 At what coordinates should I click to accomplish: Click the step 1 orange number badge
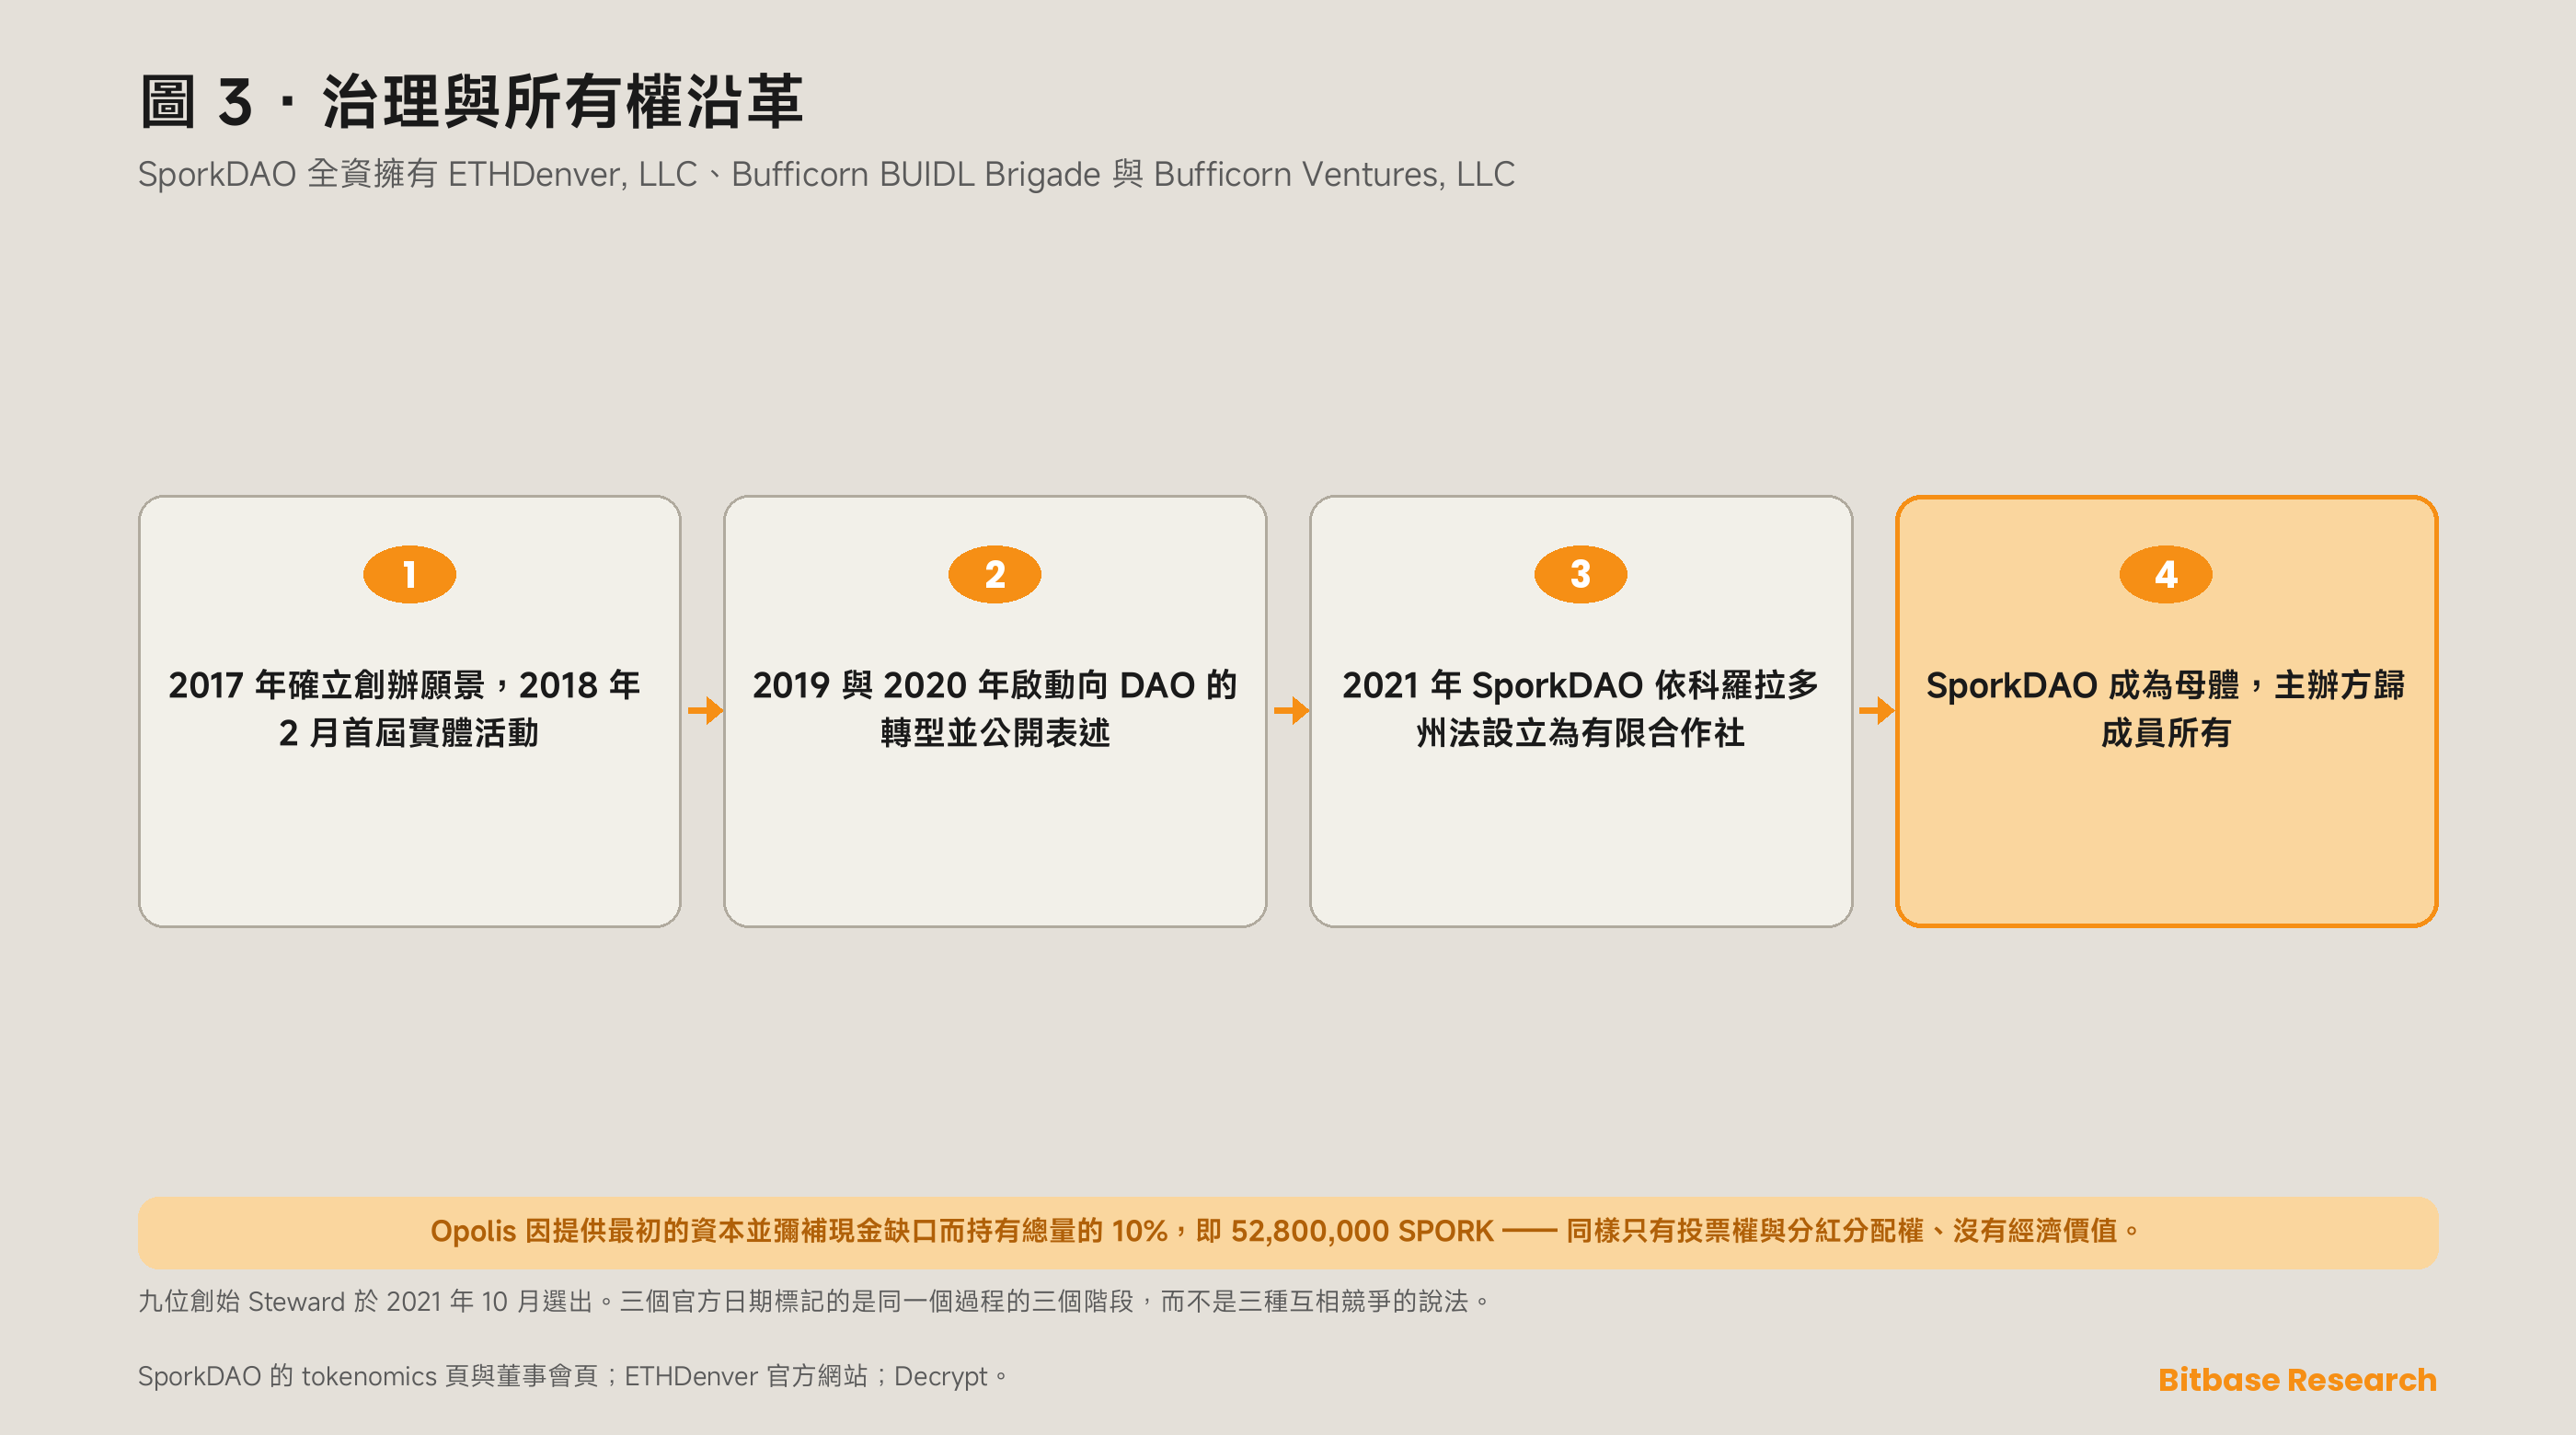(409, 574)
